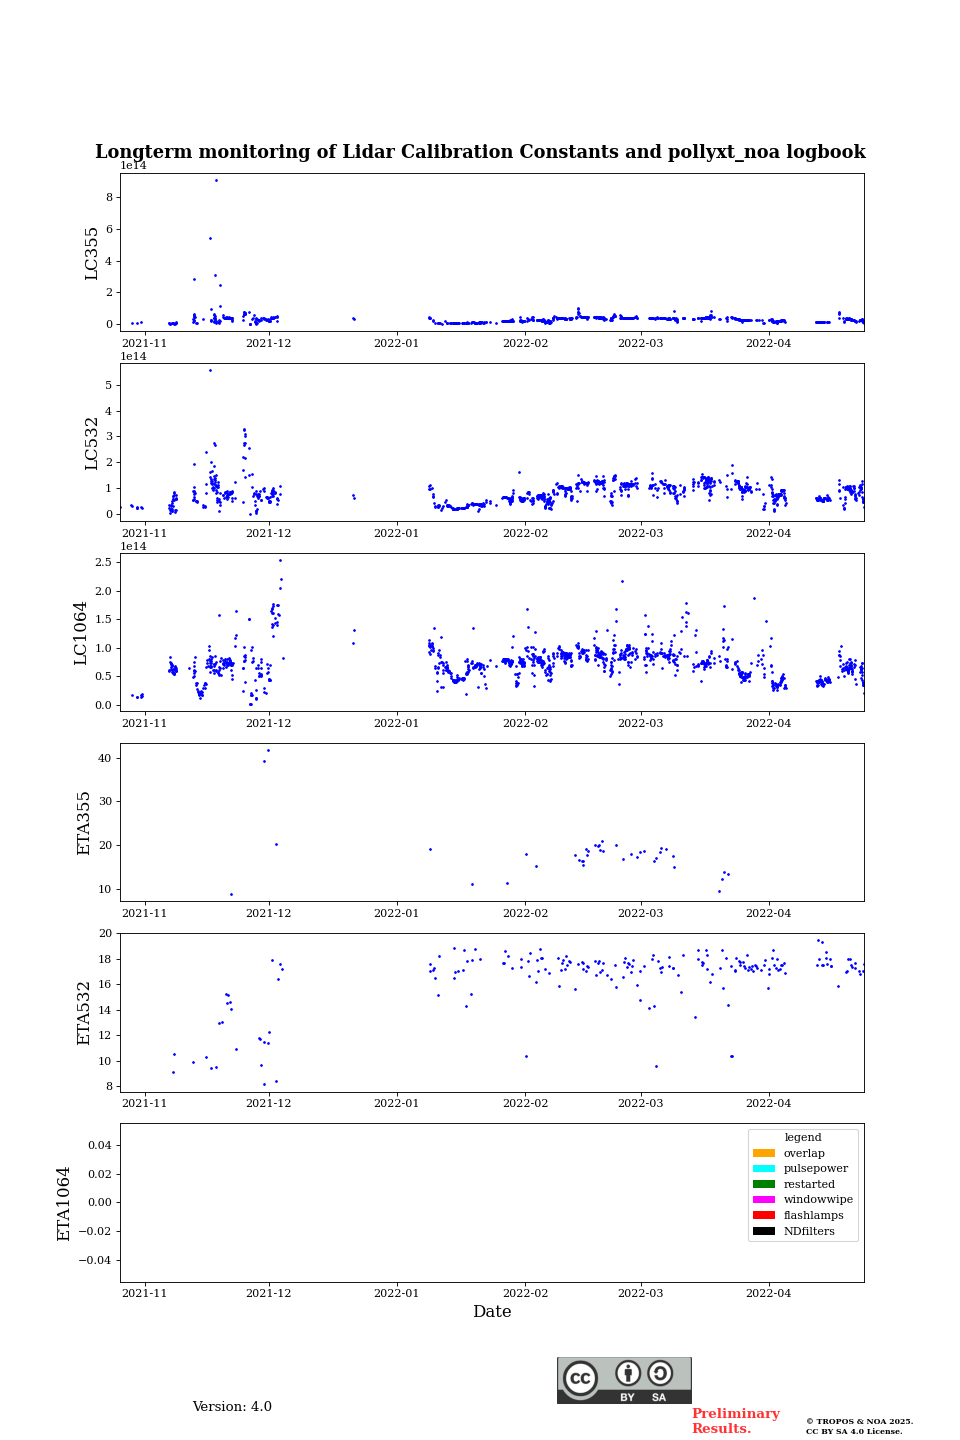Screen dimensions: 960x1440
Task: Click the SA share-alike icon
Action: point(660,1373)
